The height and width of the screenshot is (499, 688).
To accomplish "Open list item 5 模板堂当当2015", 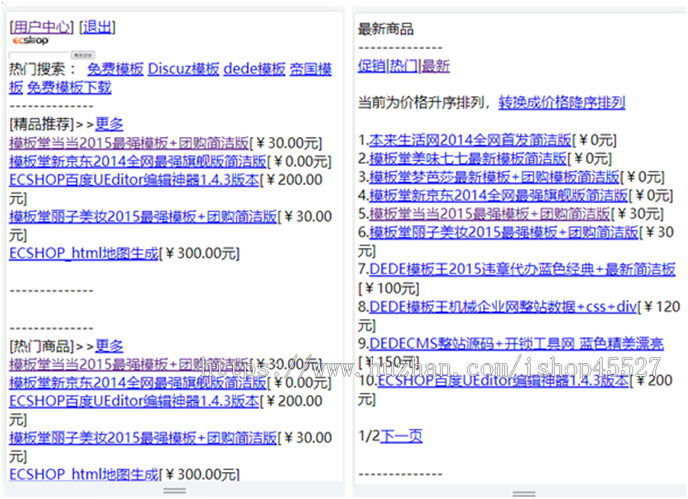I will 490,214.
